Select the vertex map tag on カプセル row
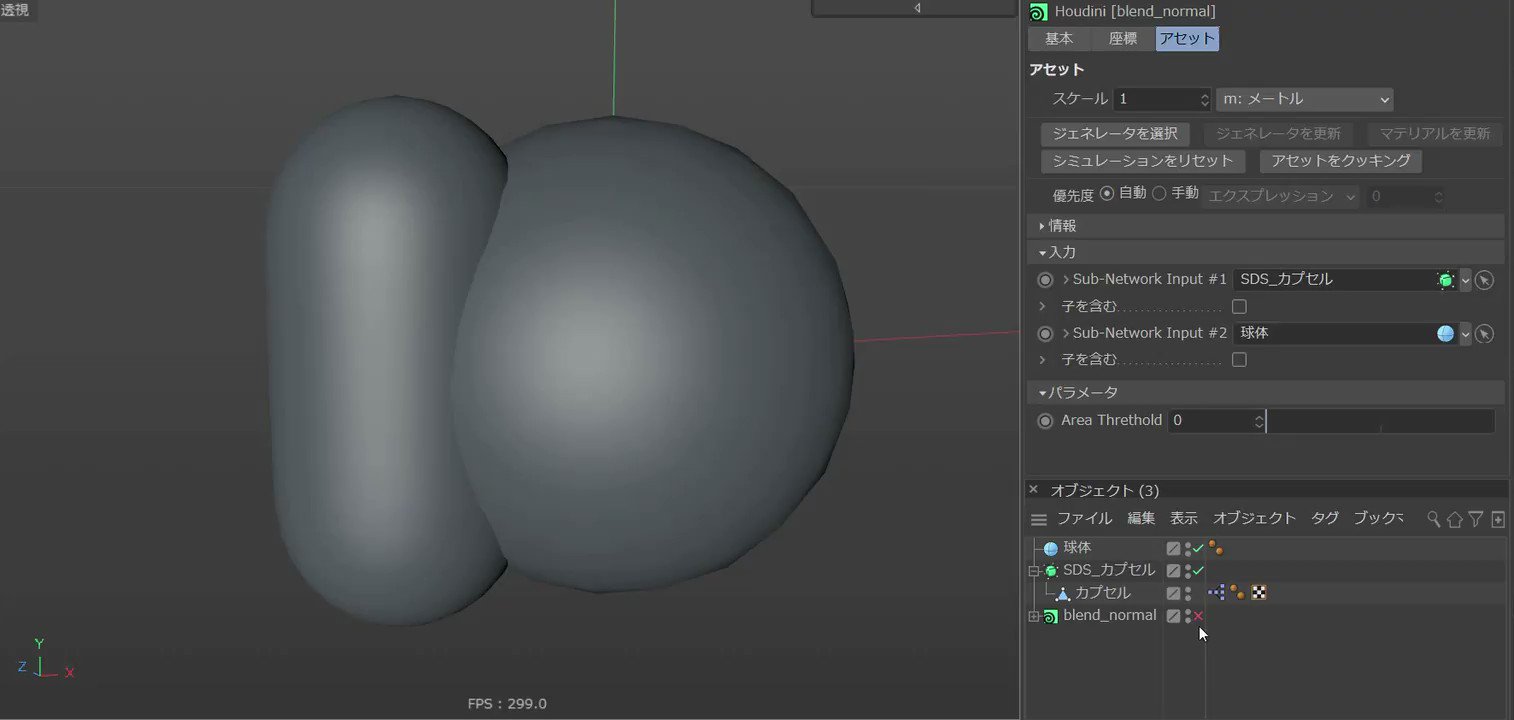This screenshot has height=720, width=1514. [1216, 593]
